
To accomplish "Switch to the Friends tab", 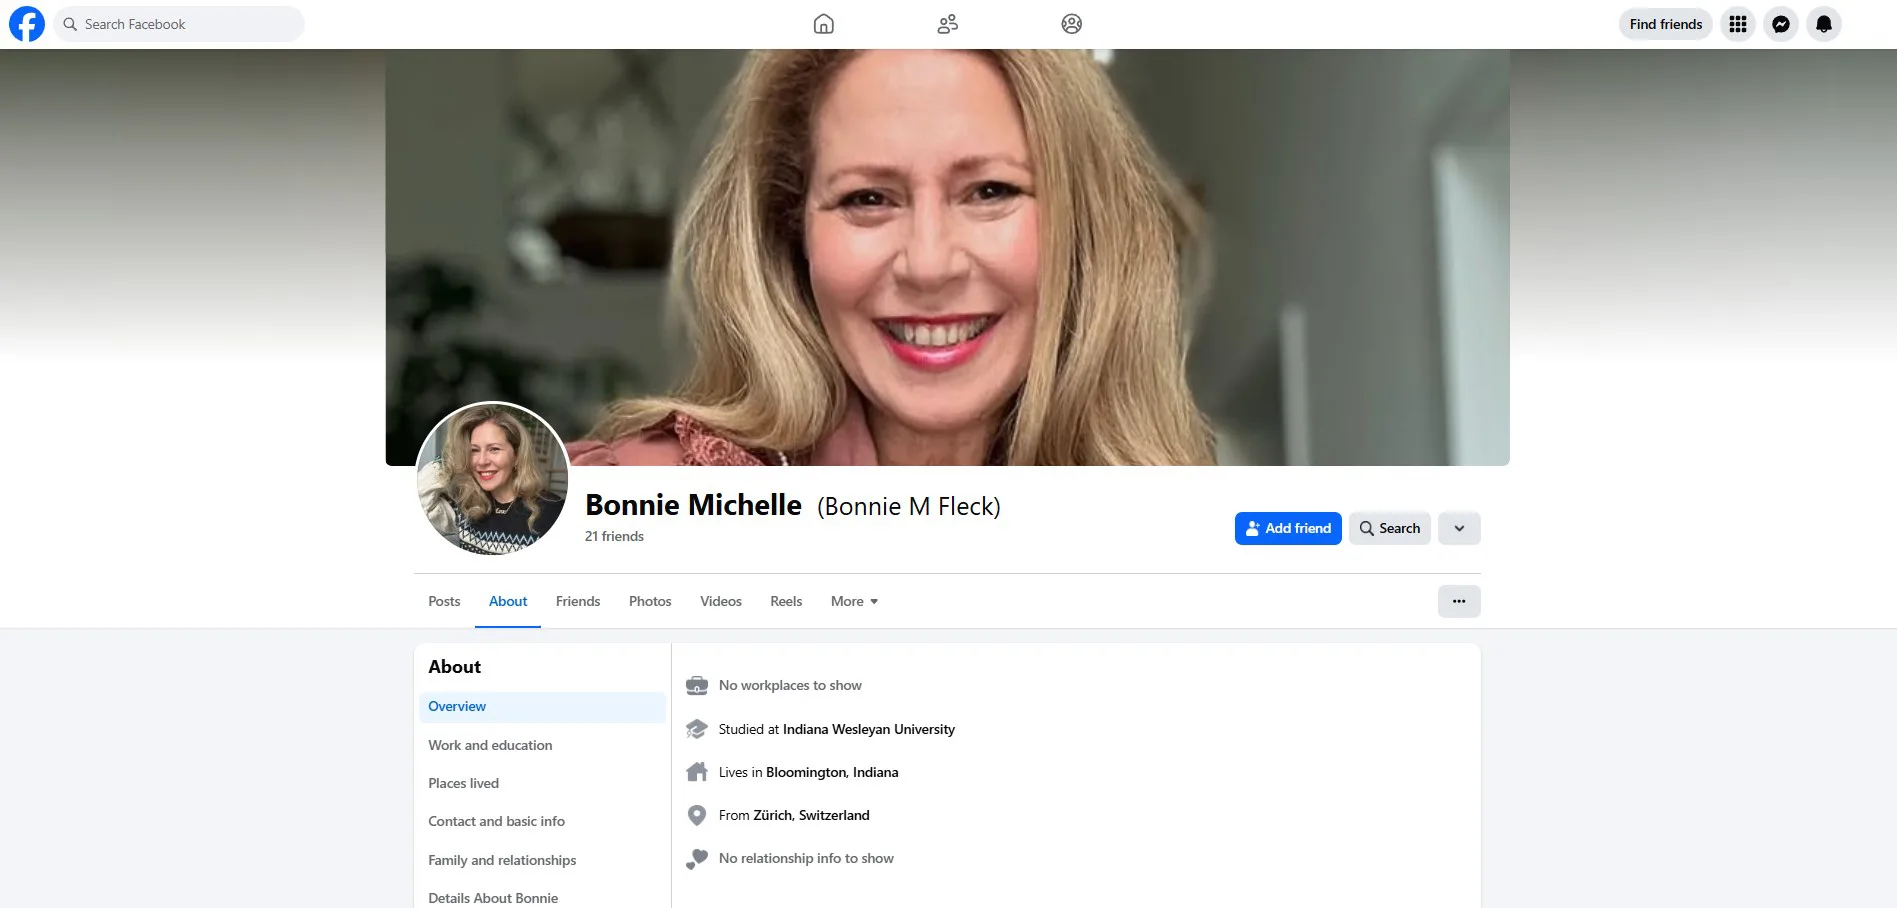I will point(578,601).
